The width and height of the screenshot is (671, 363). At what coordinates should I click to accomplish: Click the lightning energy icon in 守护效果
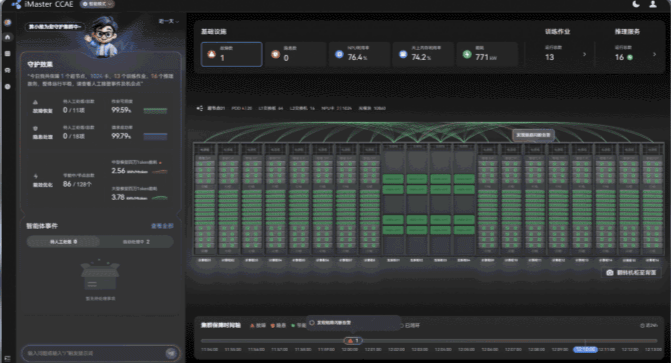[x=36, y=176]
